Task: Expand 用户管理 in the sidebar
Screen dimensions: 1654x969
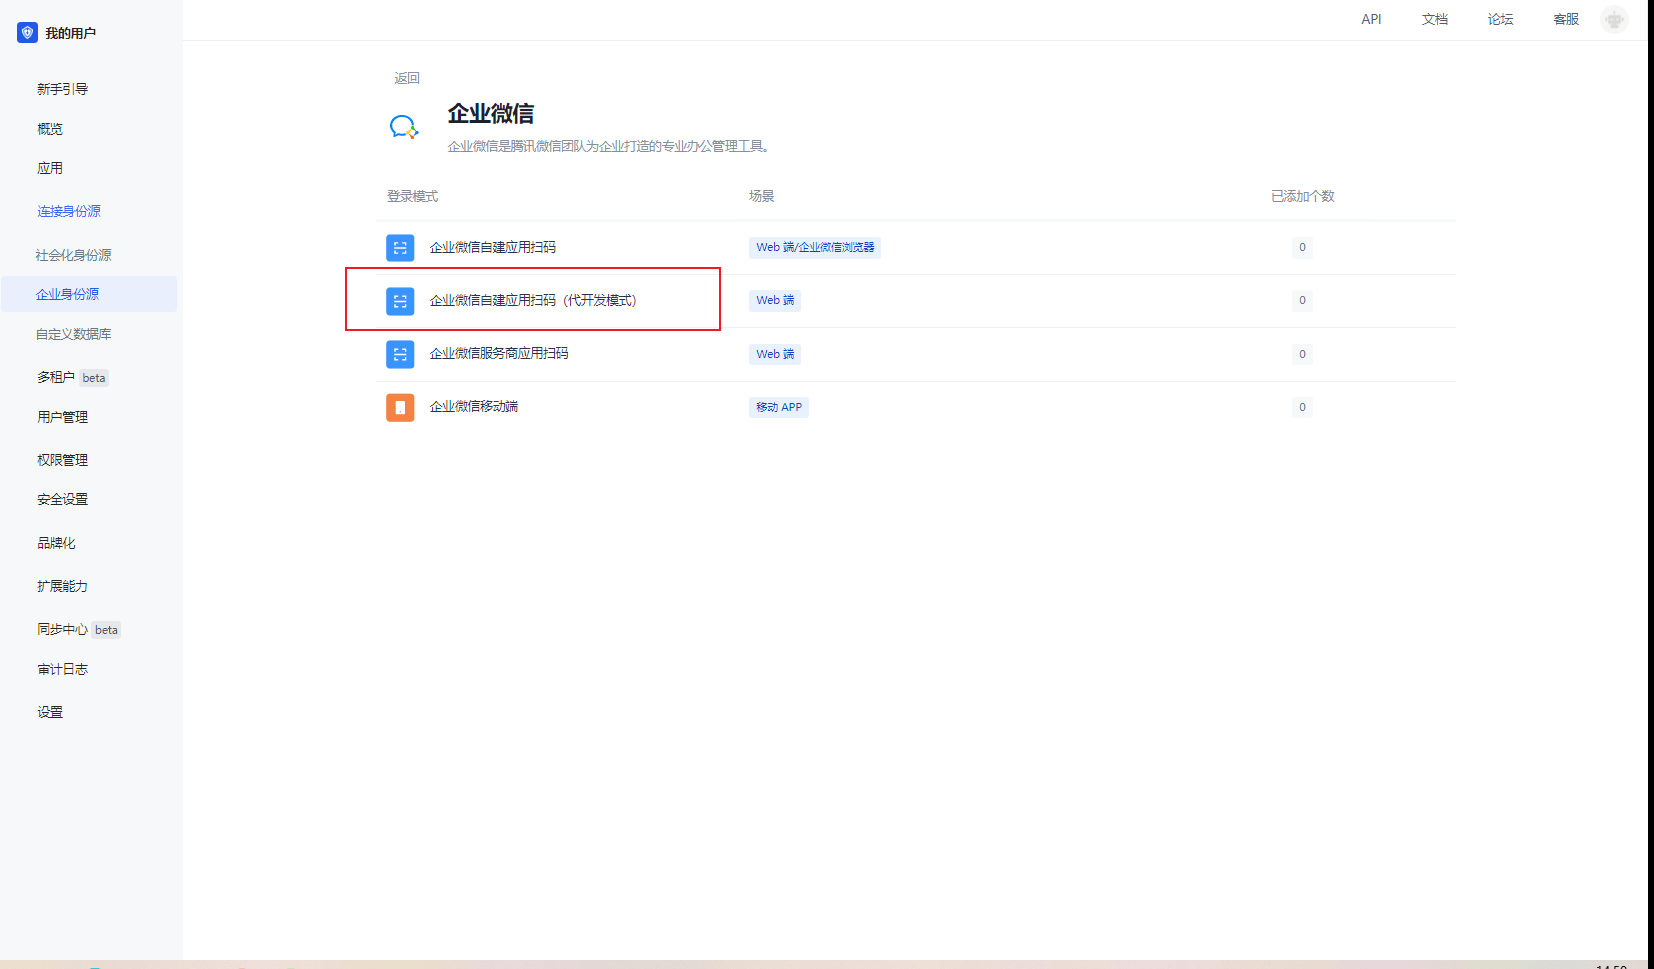Action: (63, 417)
